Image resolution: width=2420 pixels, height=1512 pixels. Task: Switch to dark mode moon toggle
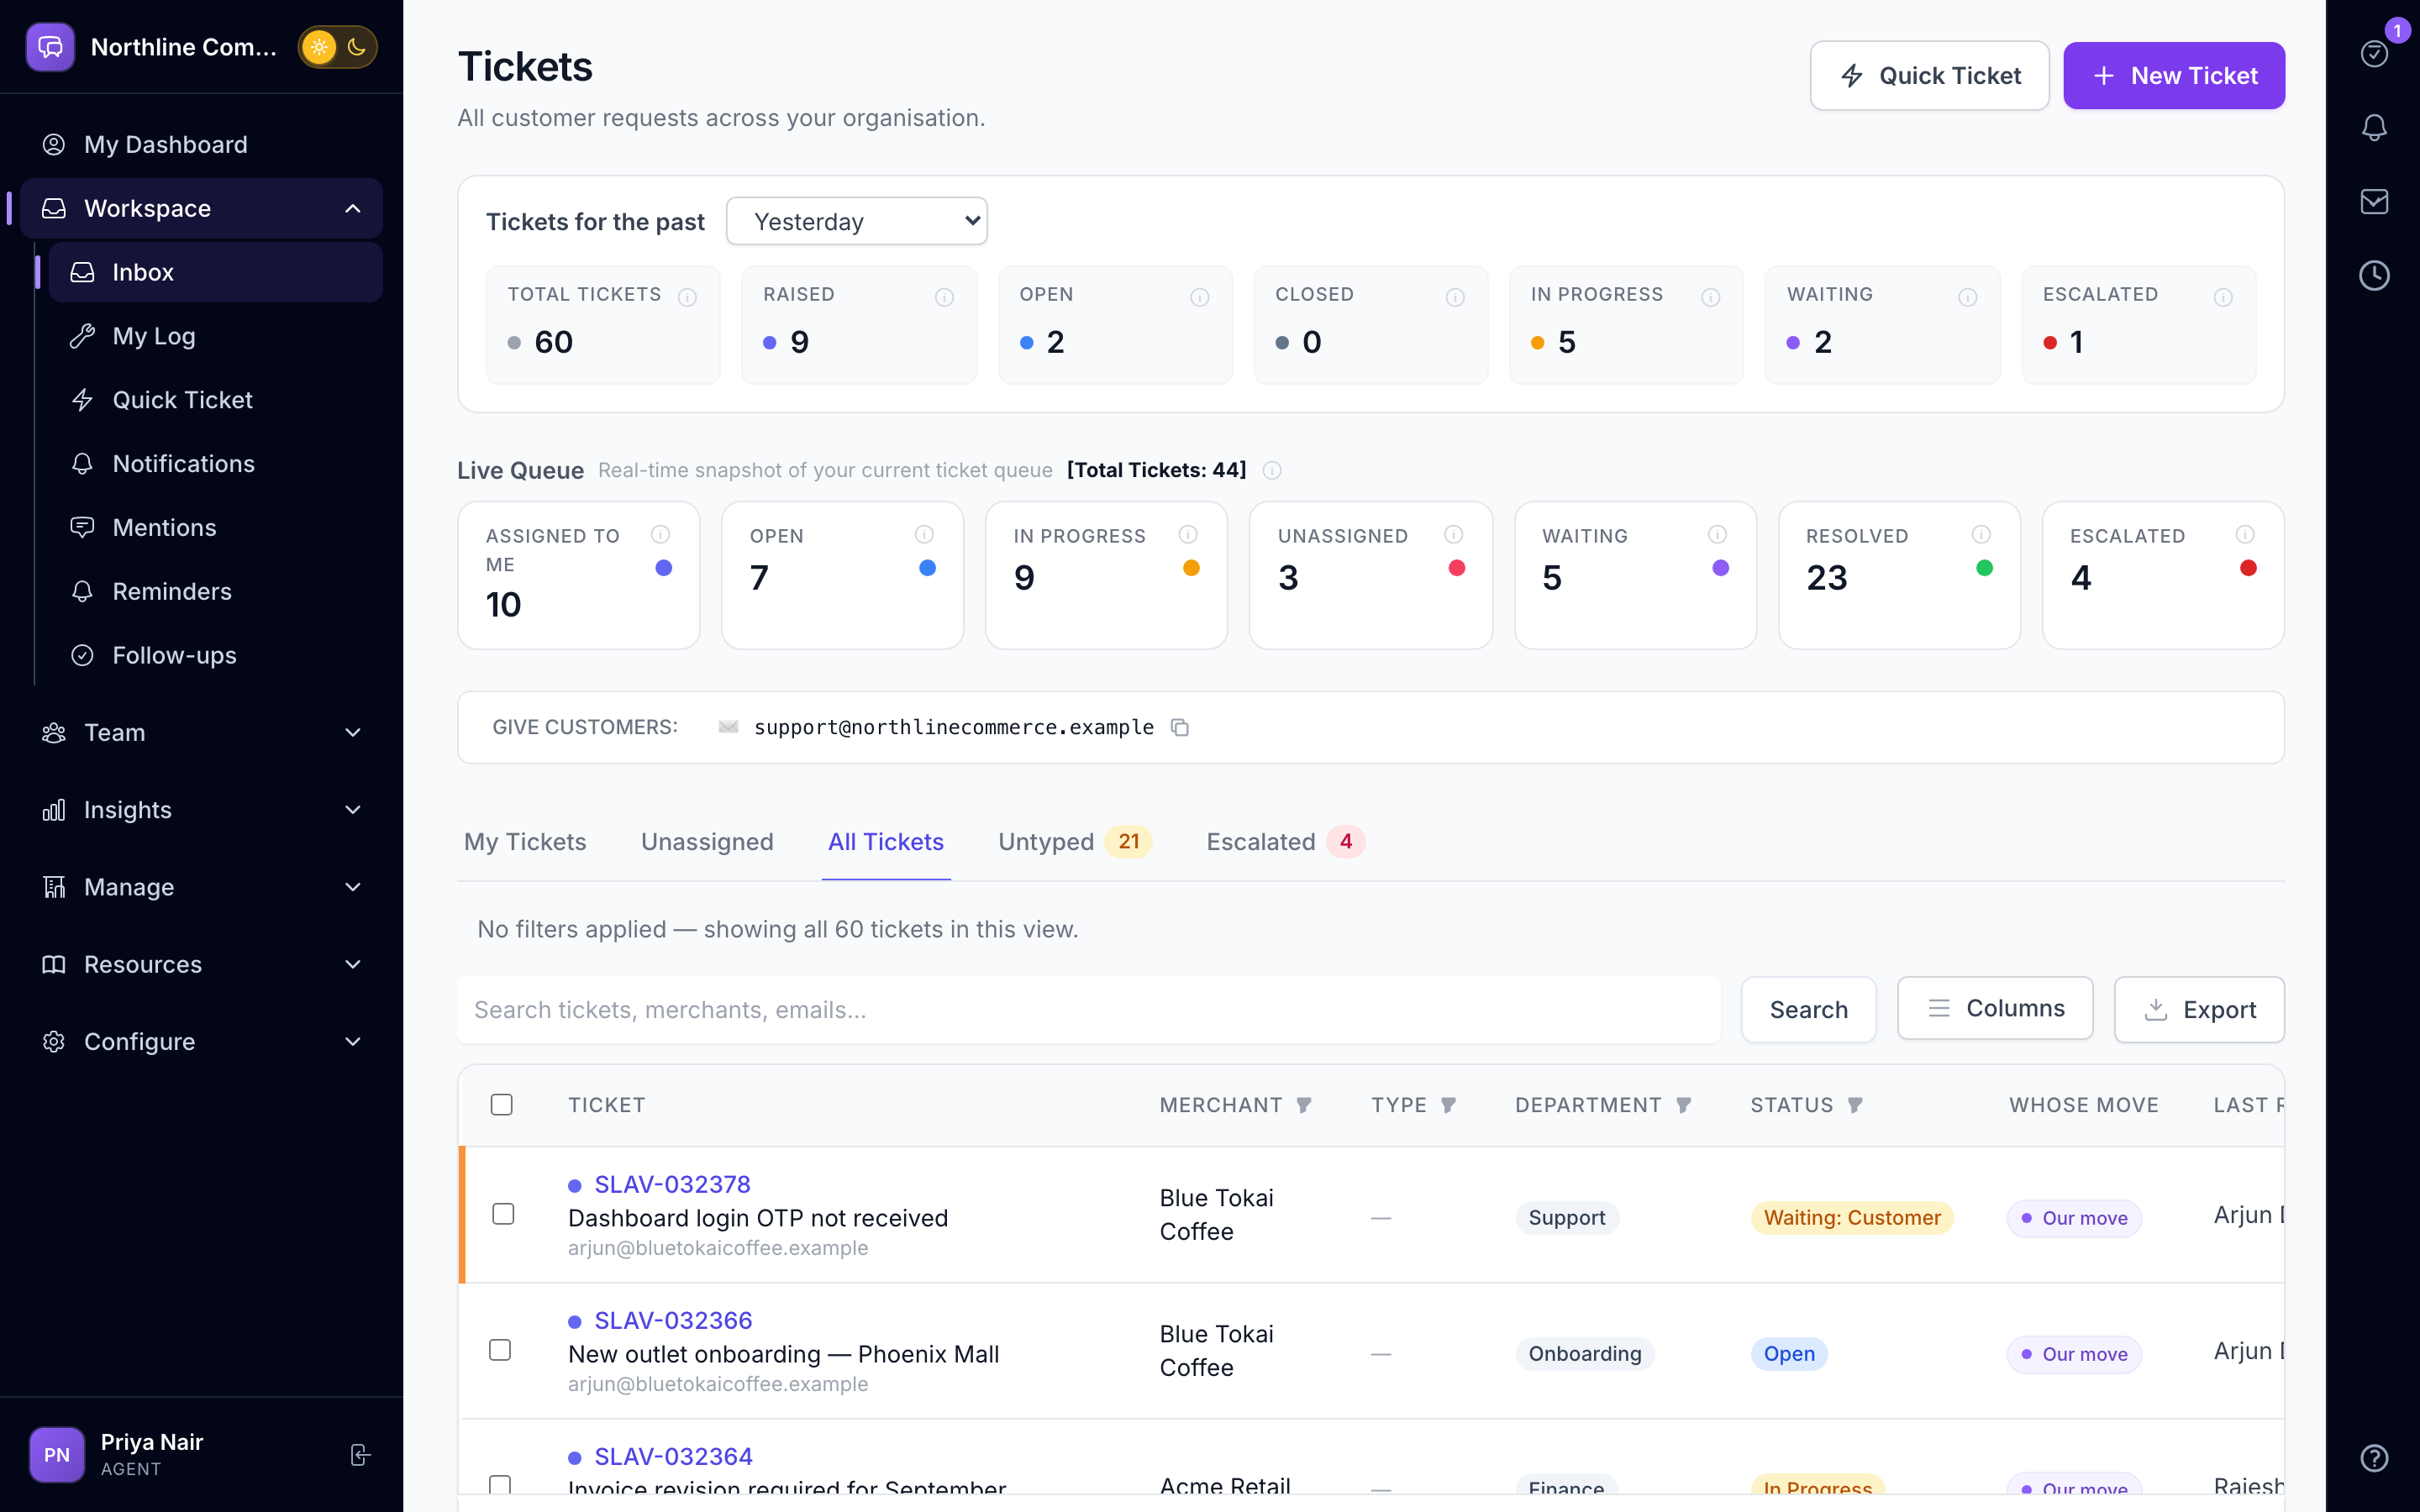(x=357, y=47)
